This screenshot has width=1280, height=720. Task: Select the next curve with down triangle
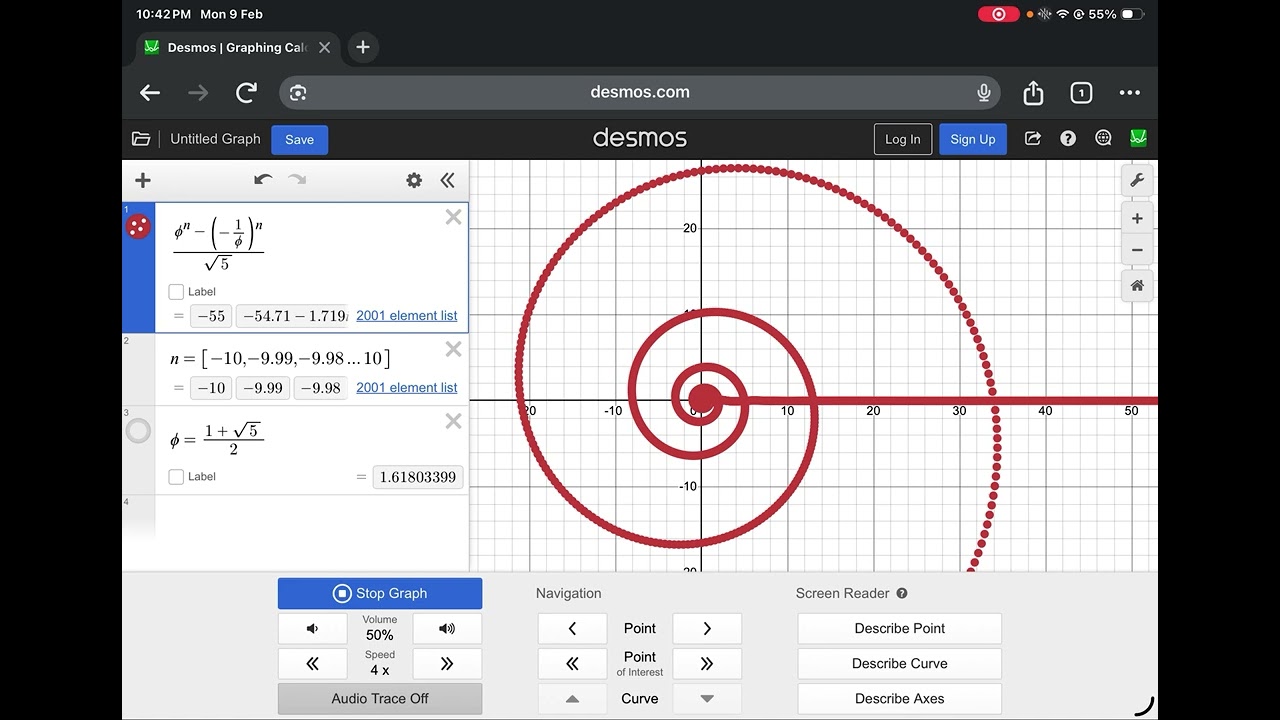(707, 699)
